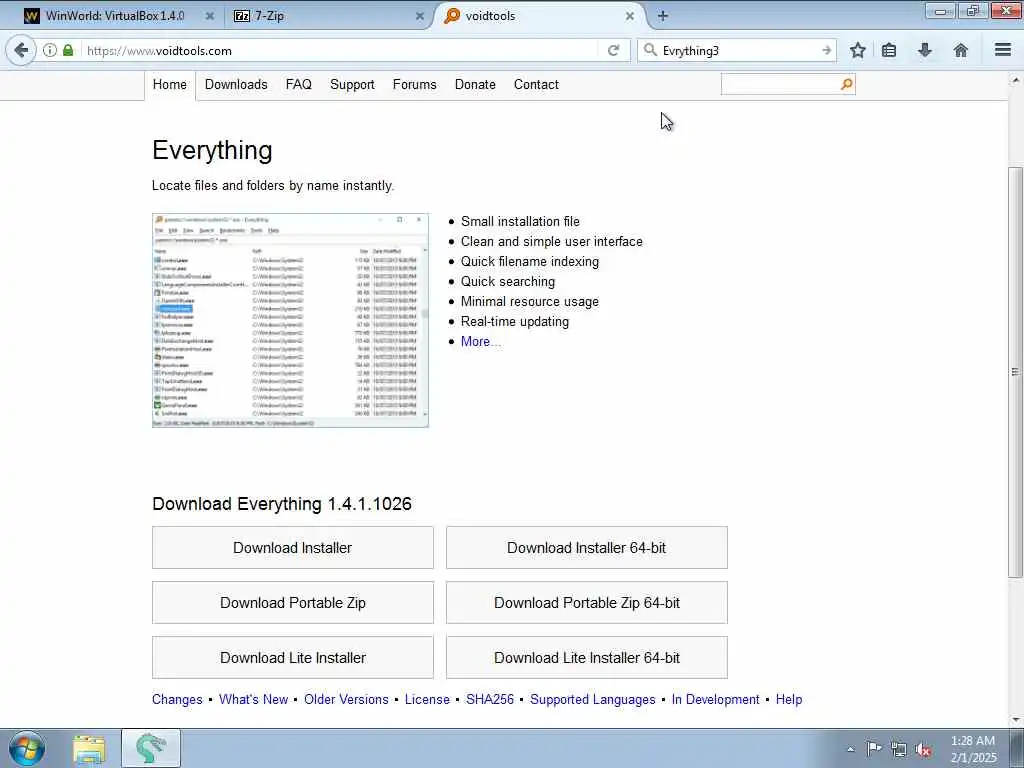Reload the page with refresh icon
Image resolution: width=1024 pixels, height=768 pixels.
click(x=613, y=50)
